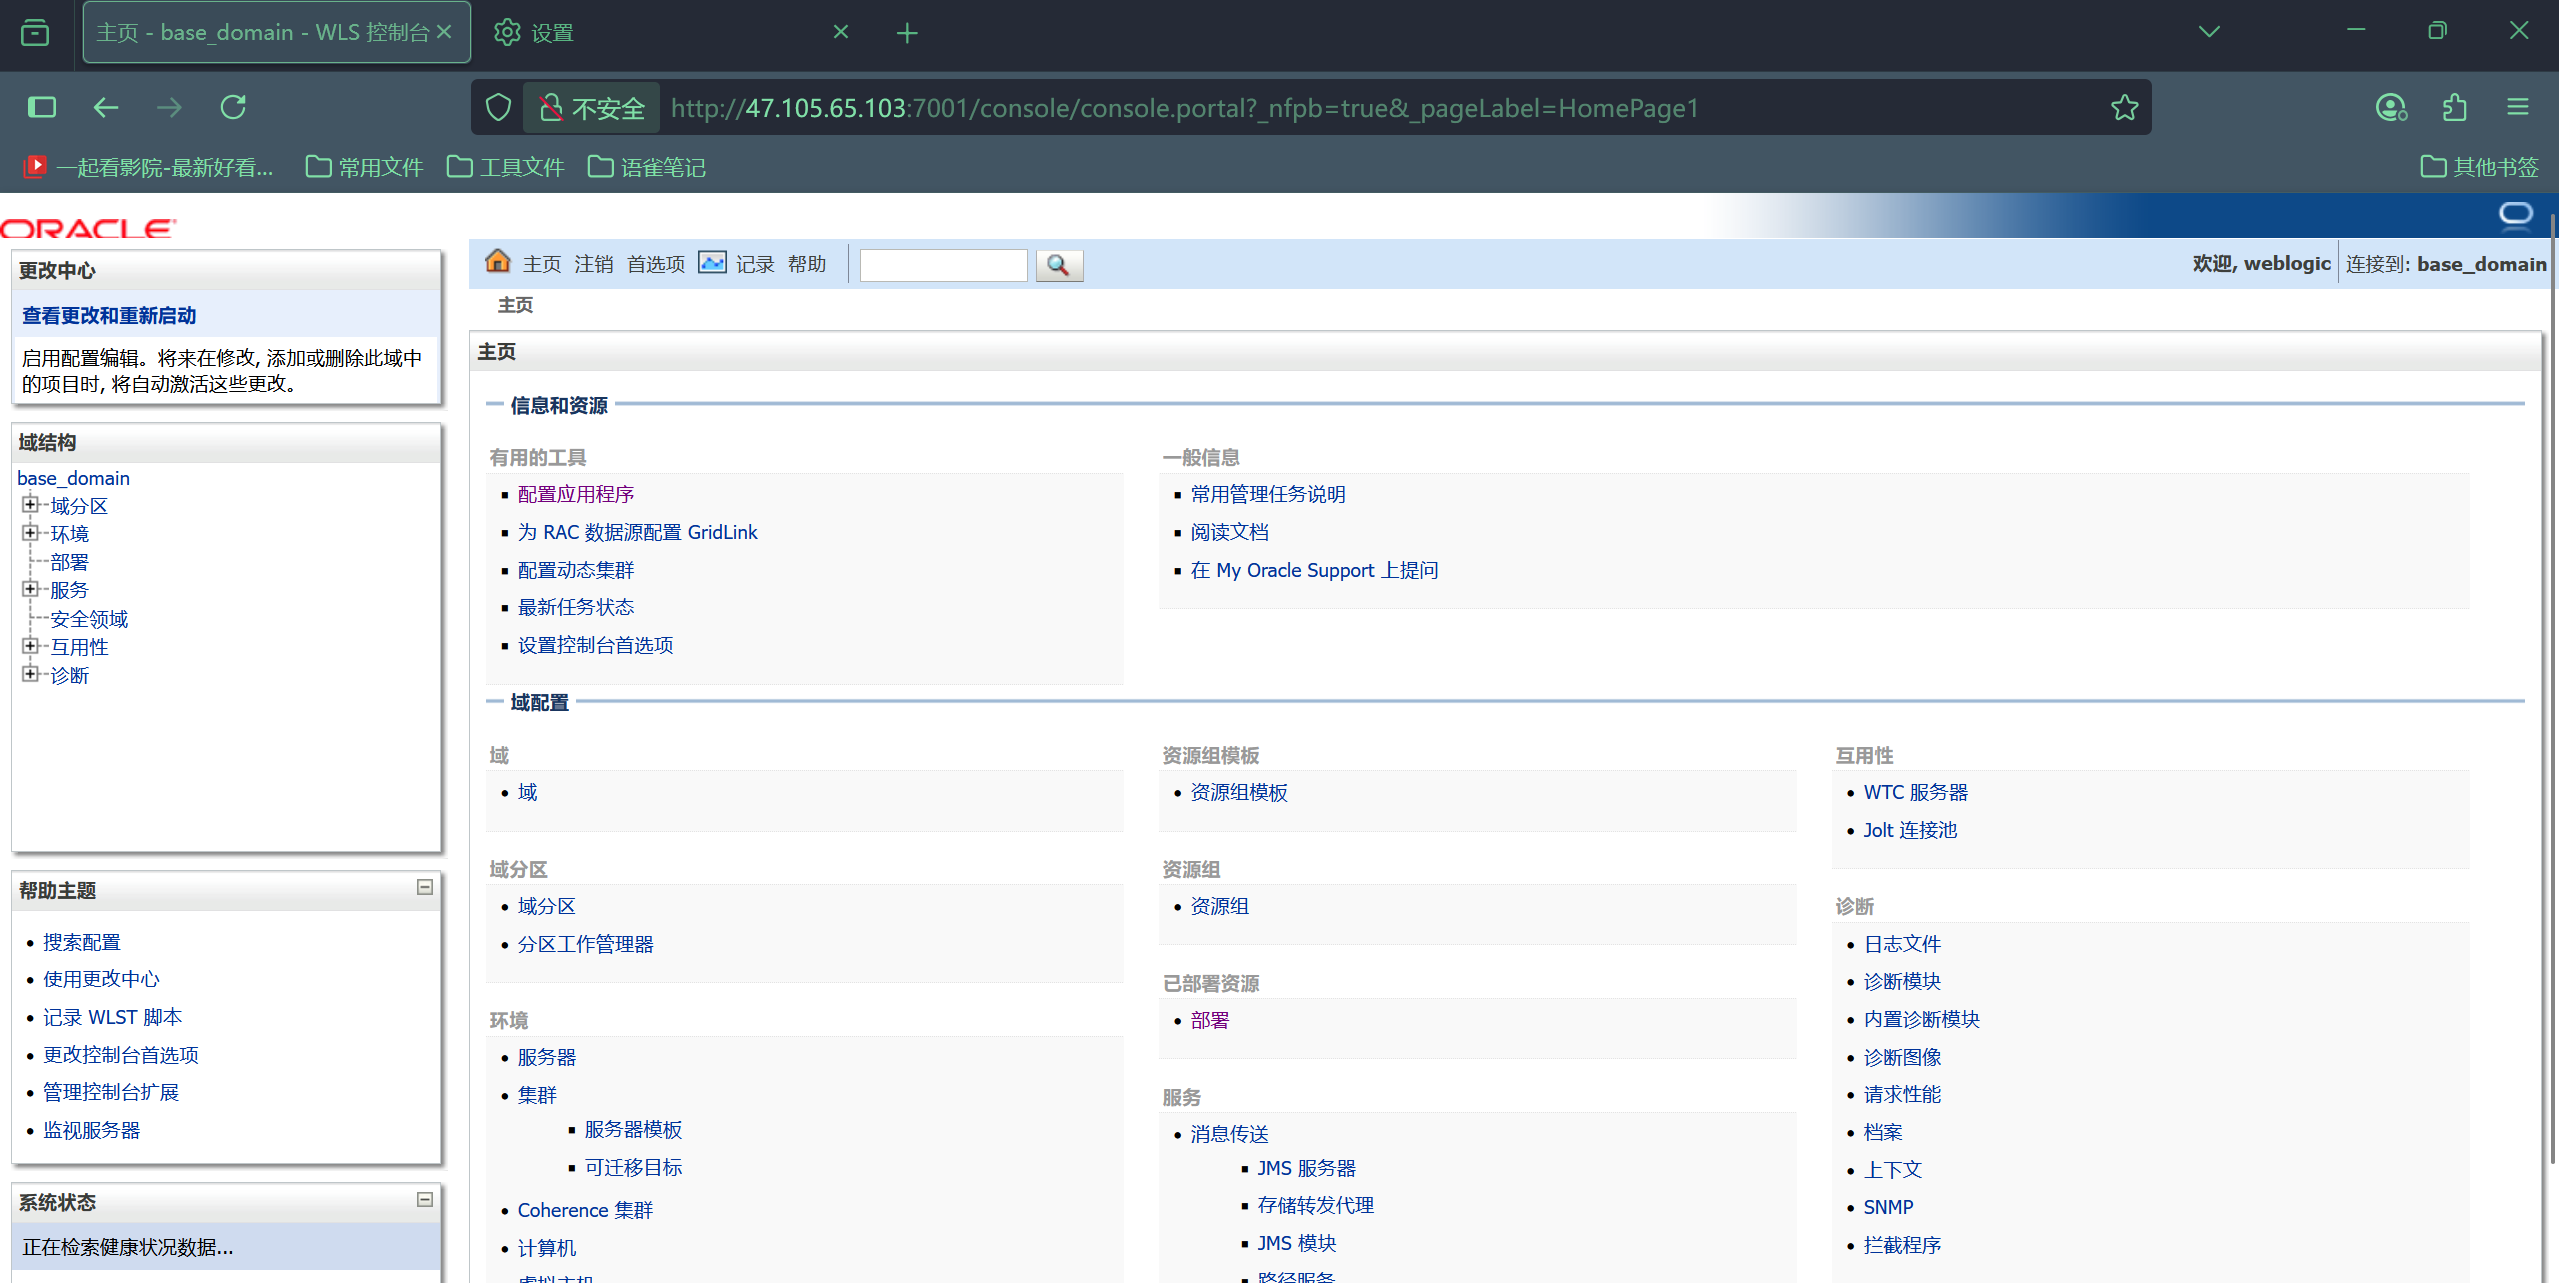Click 查看更改和重新启动 link
Viewport: 2559px width, 1283px height.
point(109,315)
